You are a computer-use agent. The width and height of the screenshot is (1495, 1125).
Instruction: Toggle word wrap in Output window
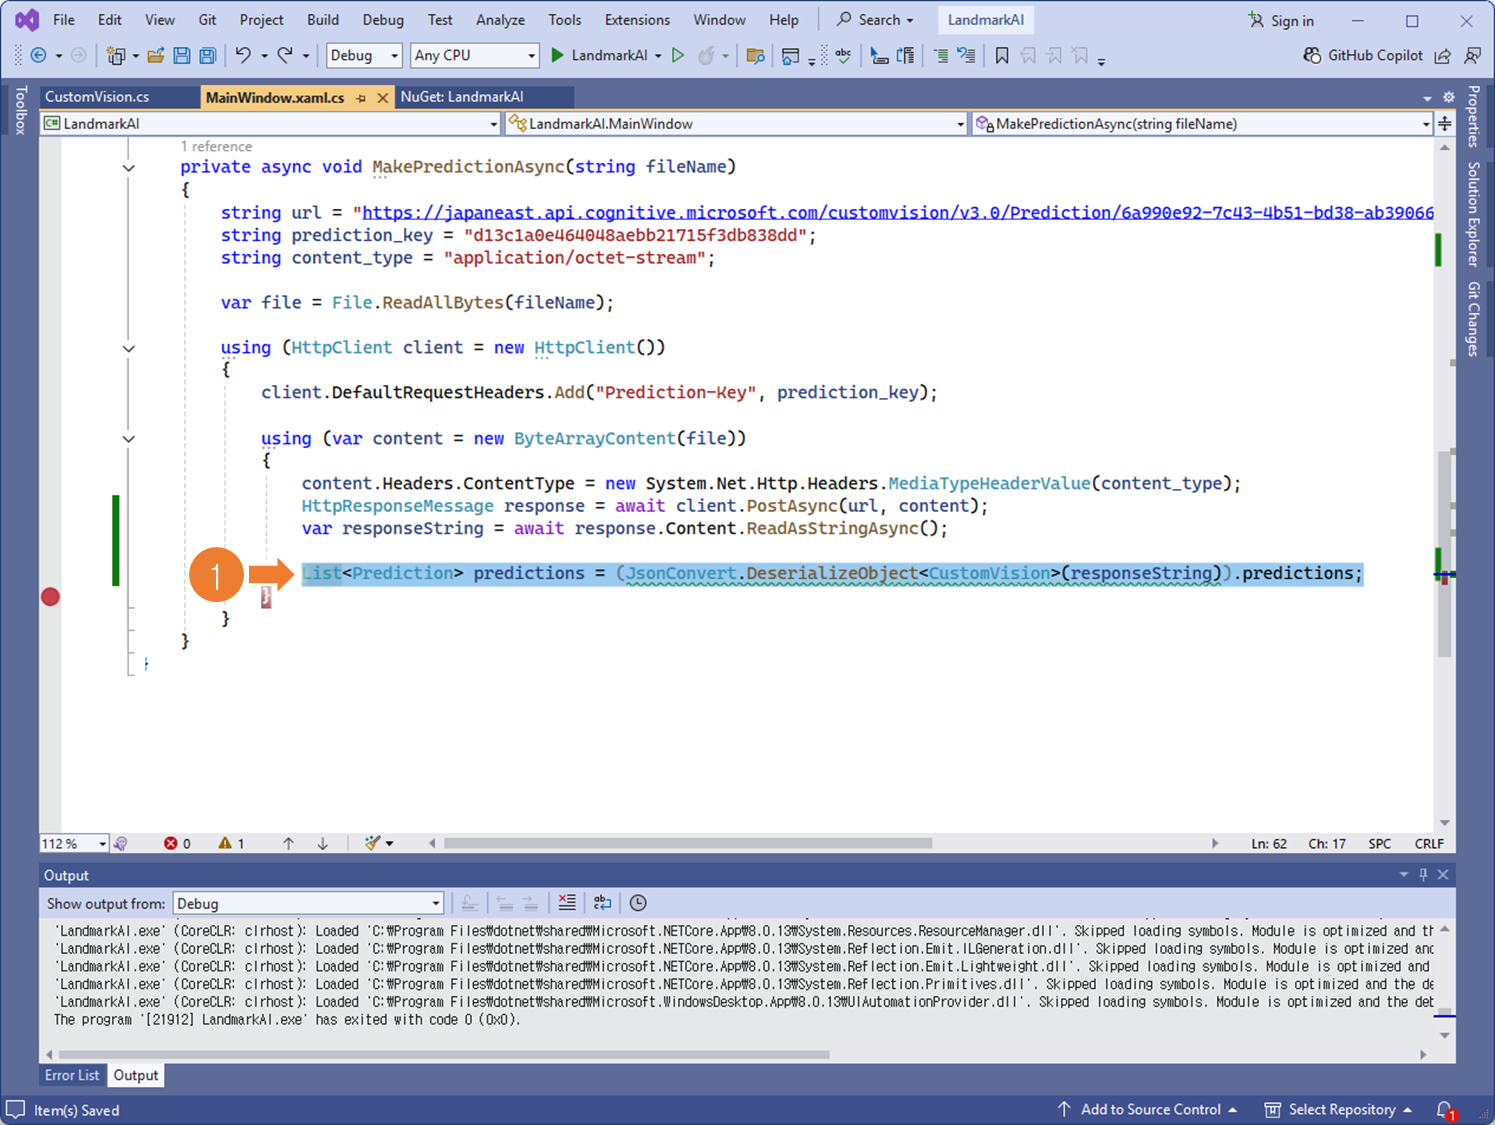click(602, 903)
